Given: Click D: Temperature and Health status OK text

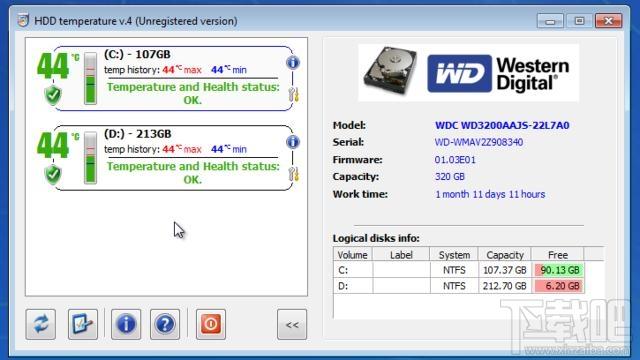Looking at the screenshot, I should point(193,172).
